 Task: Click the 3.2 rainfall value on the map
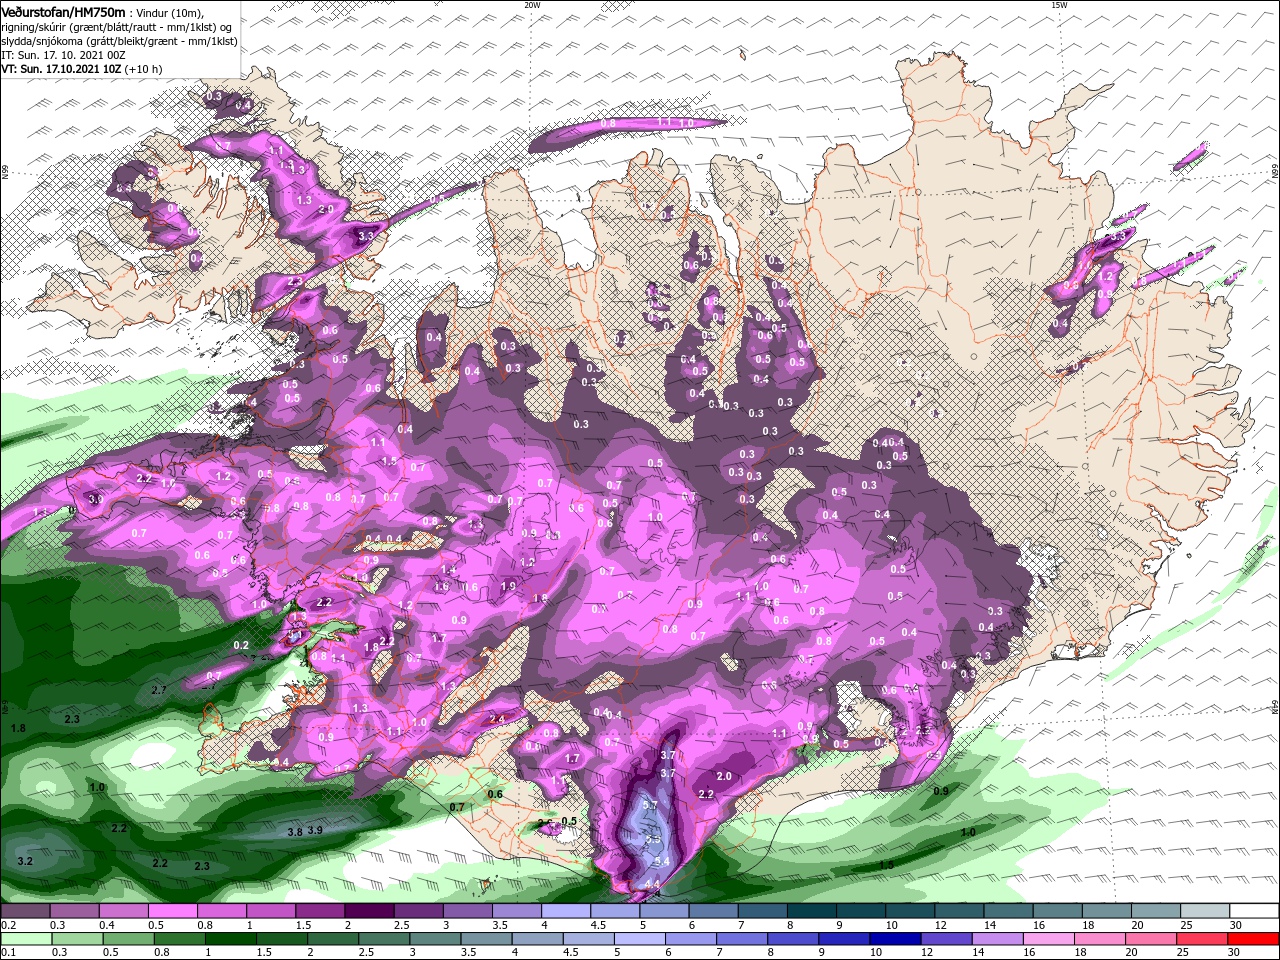point(26,861)
